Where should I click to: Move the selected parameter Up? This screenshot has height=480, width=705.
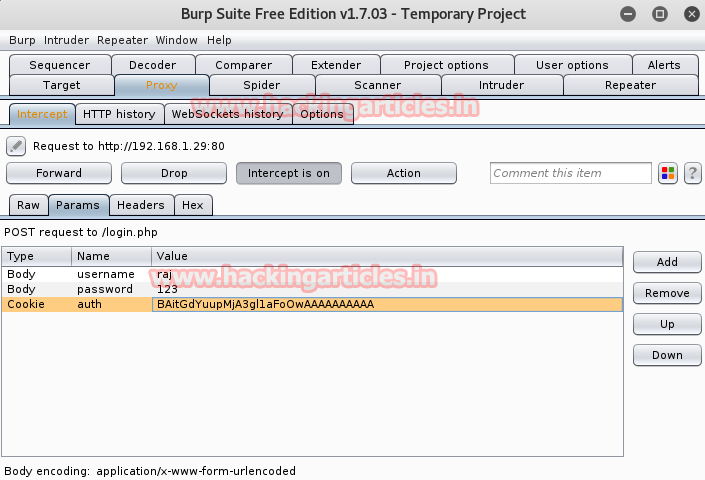coord(667,324)
